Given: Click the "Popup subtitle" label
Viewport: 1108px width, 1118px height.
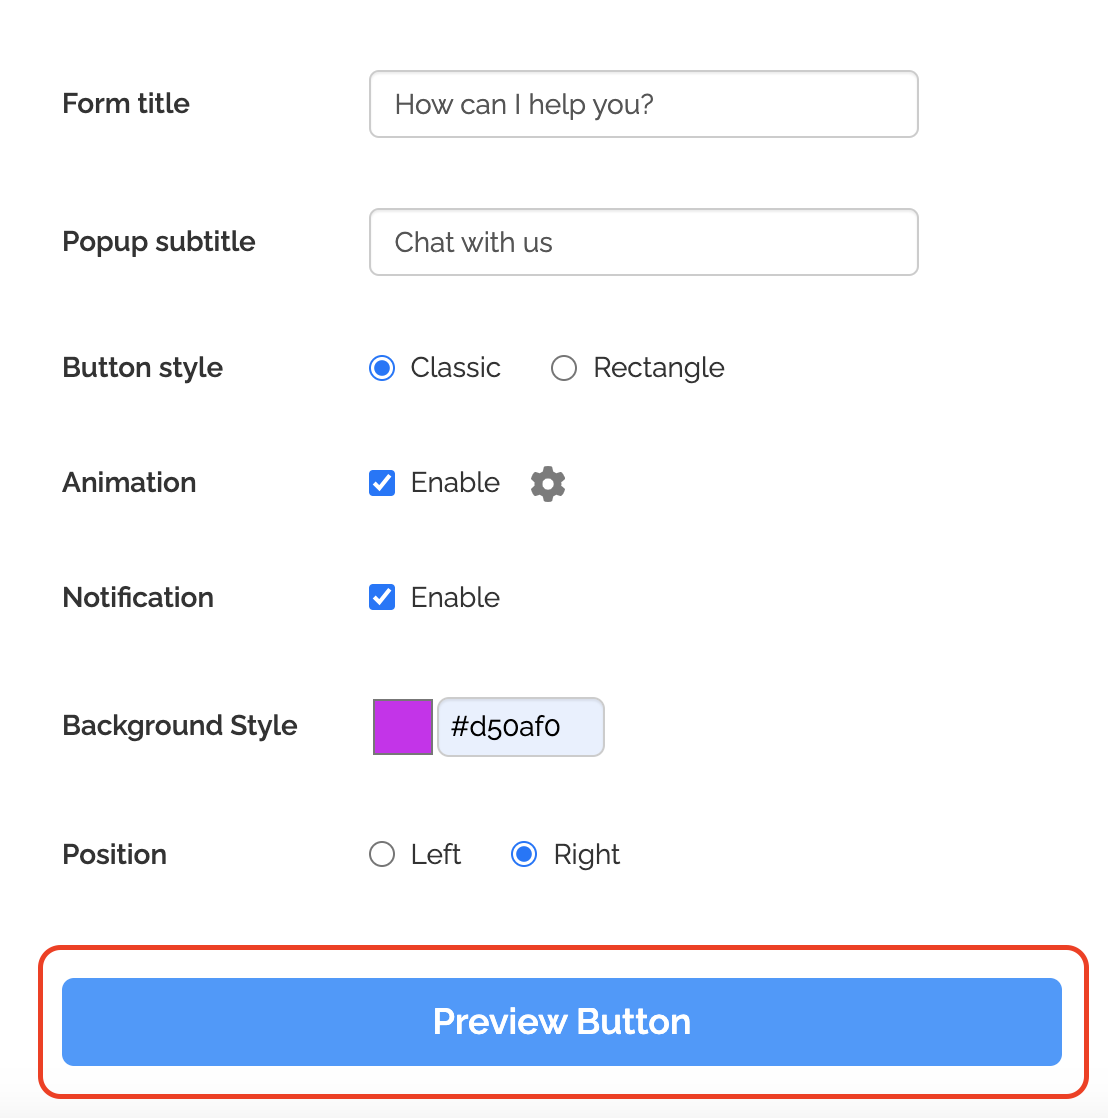Looking at the screenshot, I should (159, 242).
